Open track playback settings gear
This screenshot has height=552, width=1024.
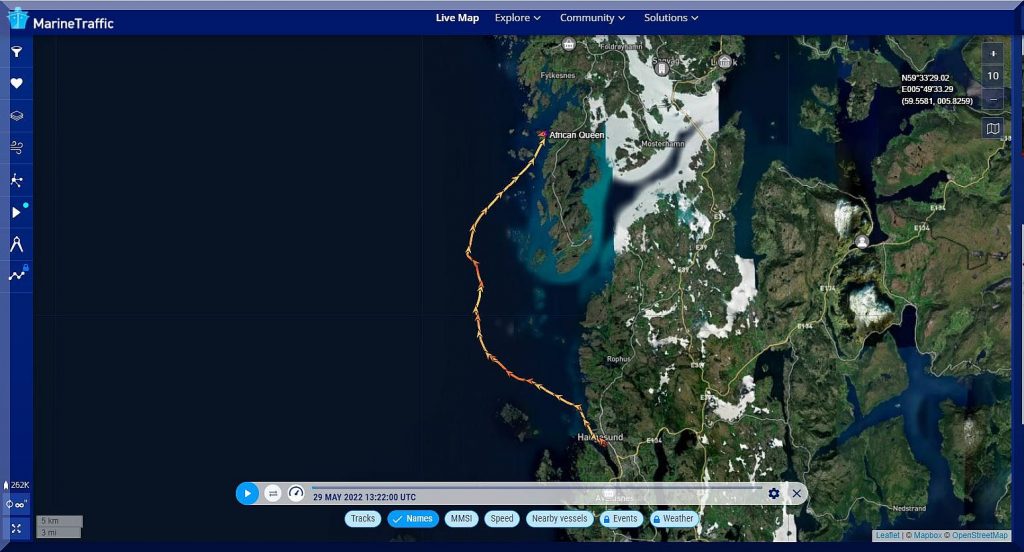(x=773, y=493)
